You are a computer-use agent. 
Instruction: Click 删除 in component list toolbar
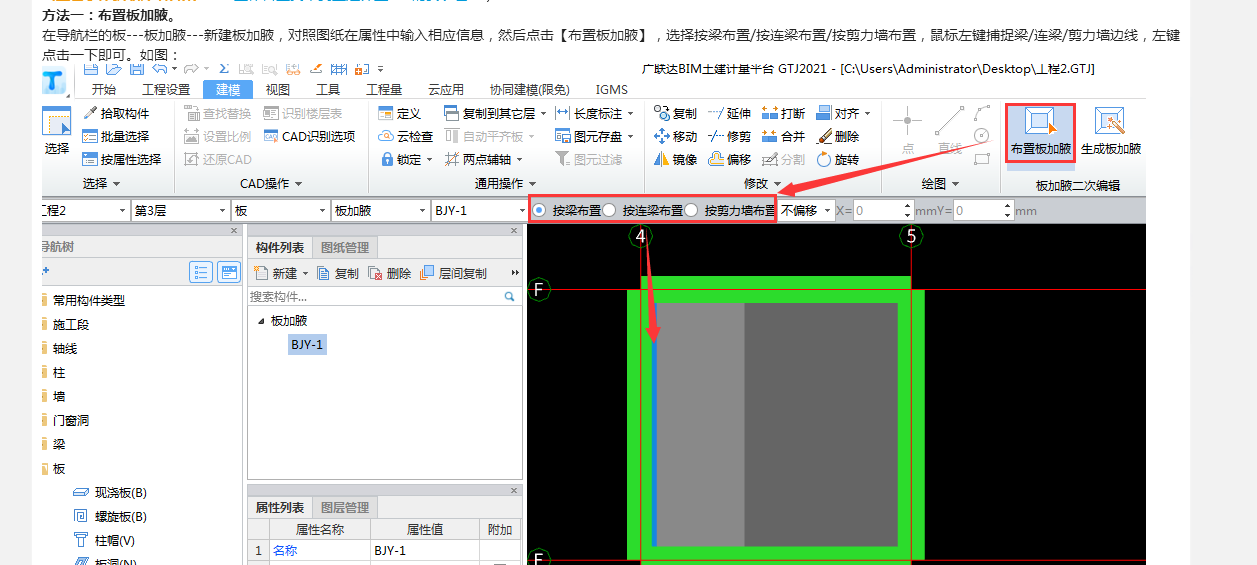coord(390,273)
